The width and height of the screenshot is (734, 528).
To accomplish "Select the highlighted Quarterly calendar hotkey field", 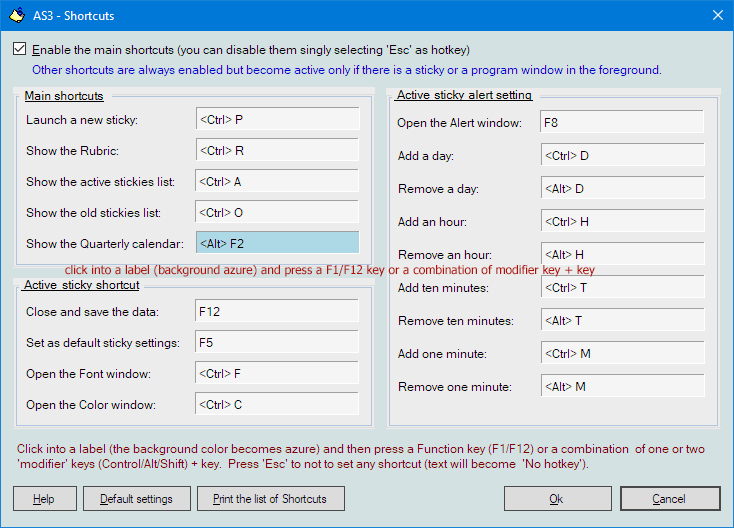I will tap(277, 243).
